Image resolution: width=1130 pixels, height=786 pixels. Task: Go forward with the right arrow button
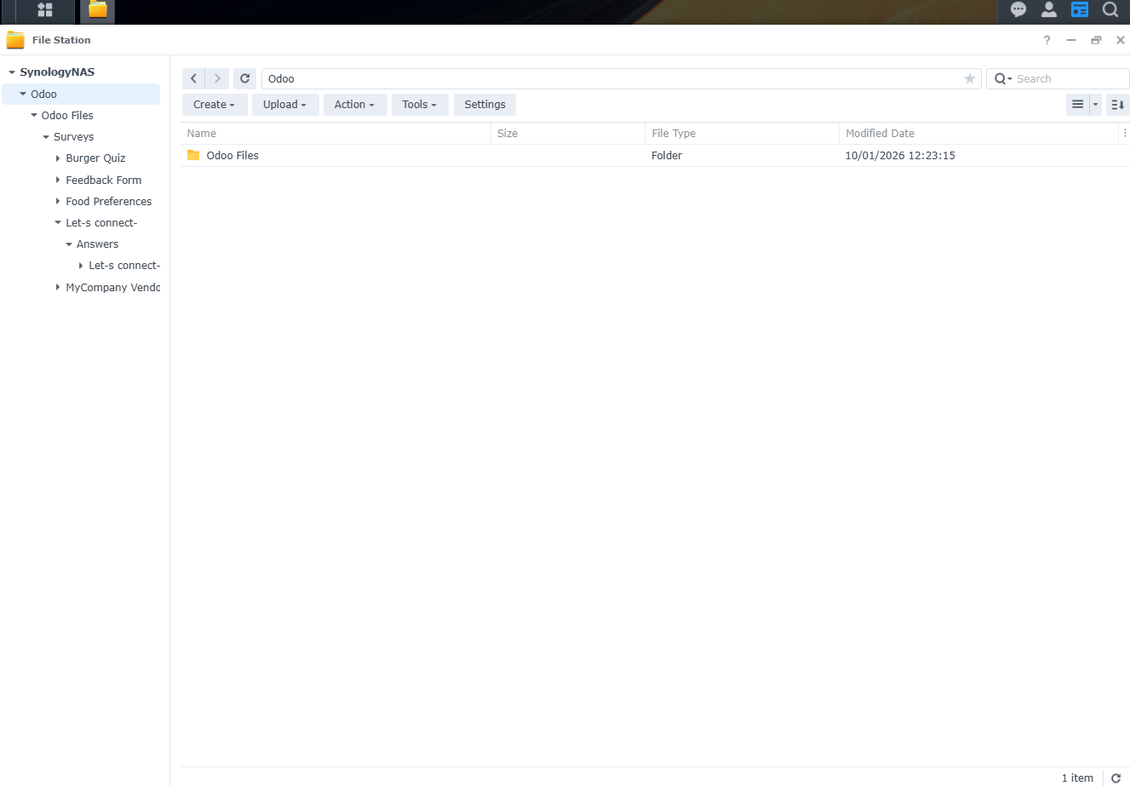coord(217,79)
